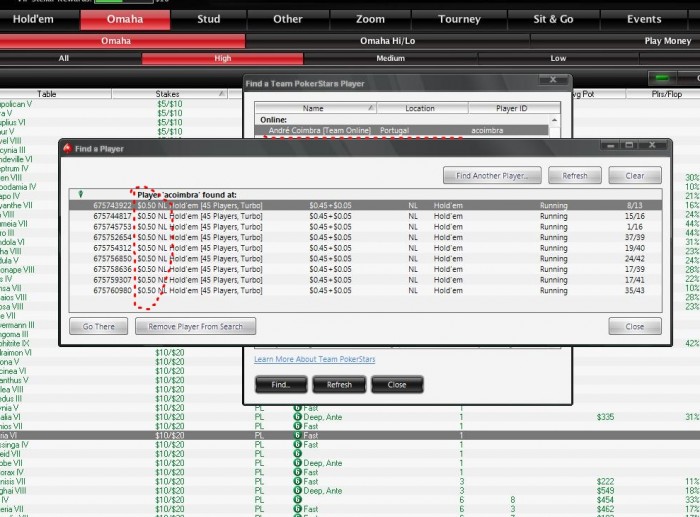Select tournament 675754312 row
The image size is (700, 517).
[x=365, y=248]
